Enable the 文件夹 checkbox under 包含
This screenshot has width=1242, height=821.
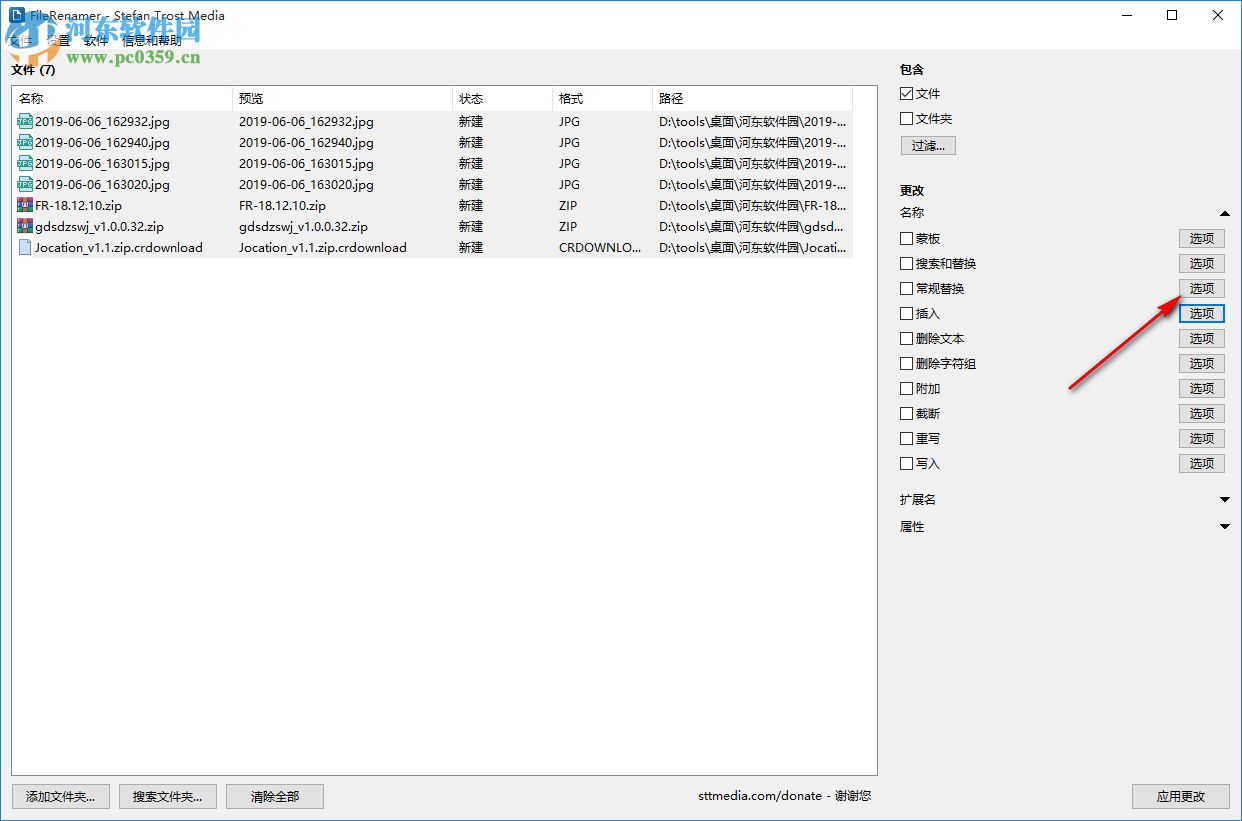905,118
